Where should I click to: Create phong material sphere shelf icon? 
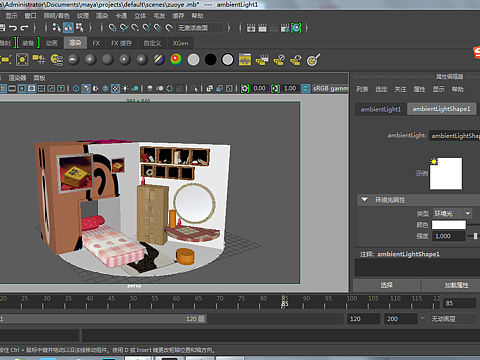click(x=125, y=60)
